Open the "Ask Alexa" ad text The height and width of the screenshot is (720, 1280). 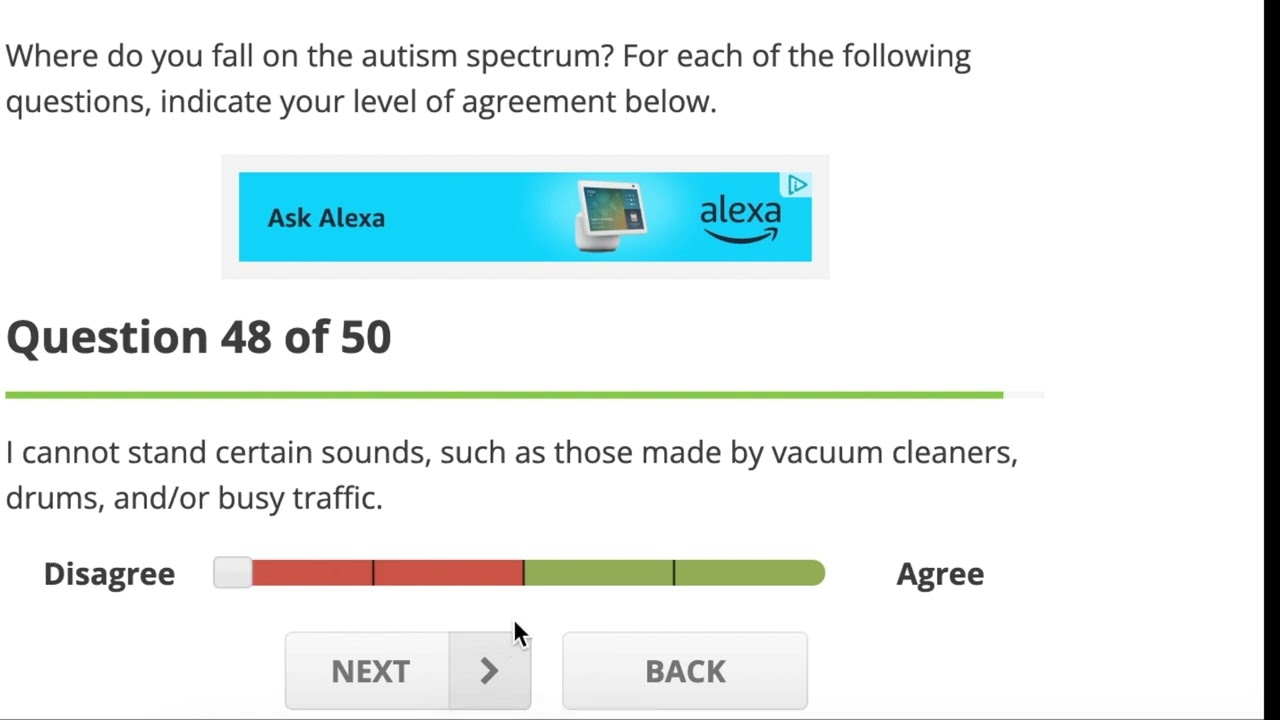coord(326,218)
